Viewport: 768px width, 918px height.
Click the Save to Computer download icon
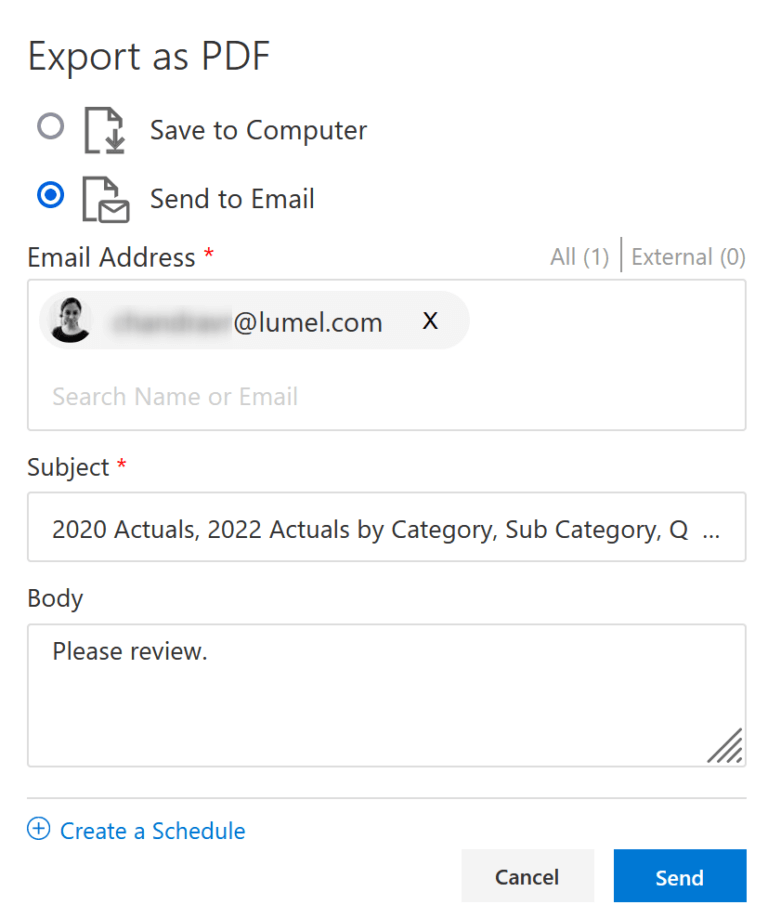point(105,131)
